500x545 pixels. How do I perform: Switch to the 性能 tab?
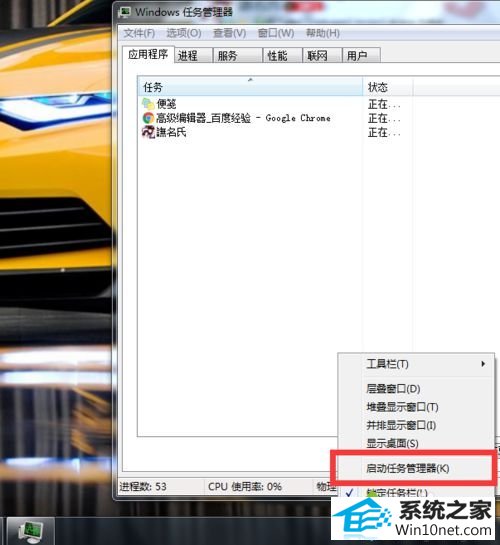point(282,56)
